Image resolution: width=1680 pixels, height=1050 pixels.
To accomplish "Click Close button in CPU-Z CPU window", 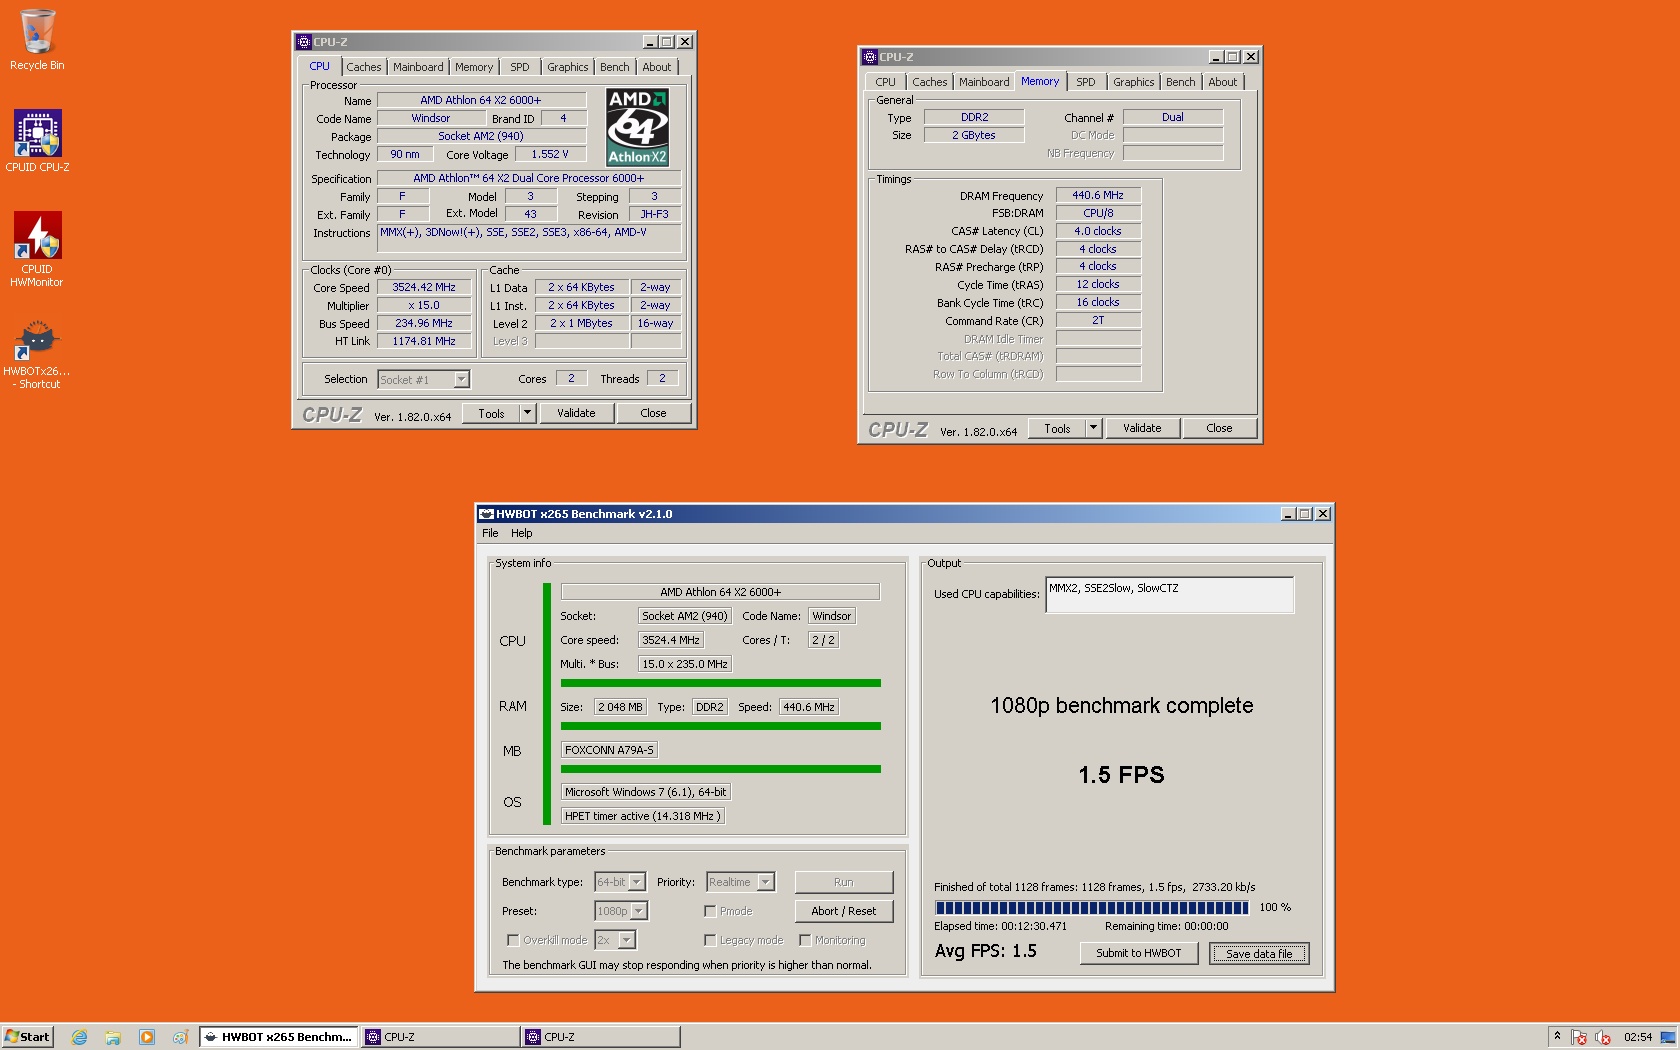I will coord(653,413).
